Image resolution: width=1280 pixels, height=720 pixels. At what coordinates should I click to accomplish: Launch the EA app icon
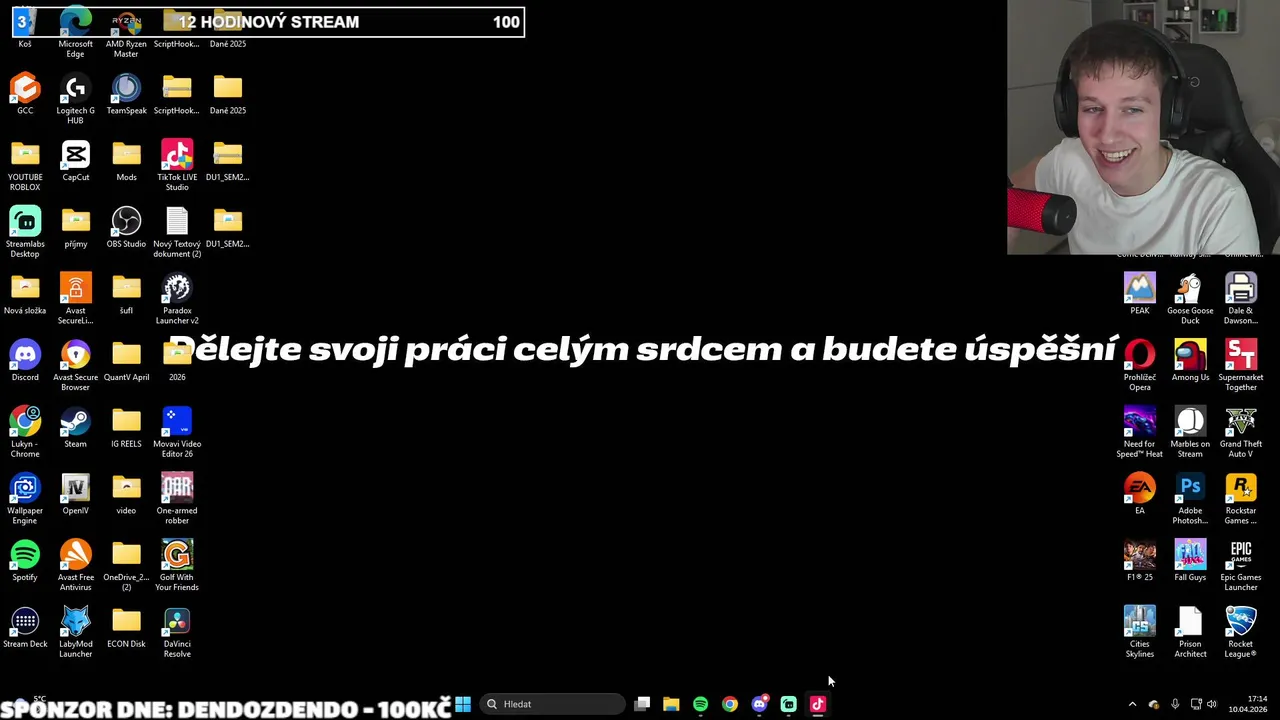[x=1139, y=494]
